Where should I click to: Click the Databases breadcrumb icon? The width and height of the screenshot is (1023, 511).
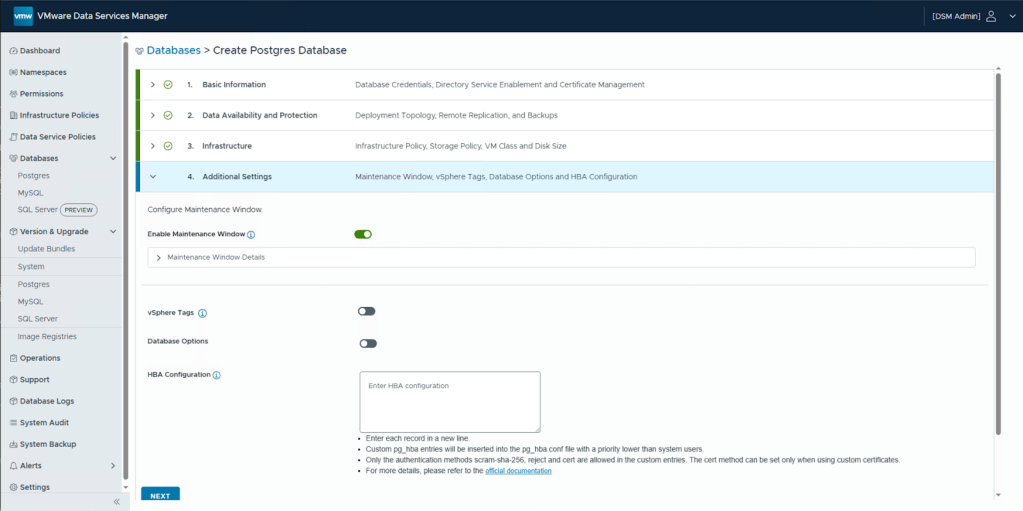point(139,51)
